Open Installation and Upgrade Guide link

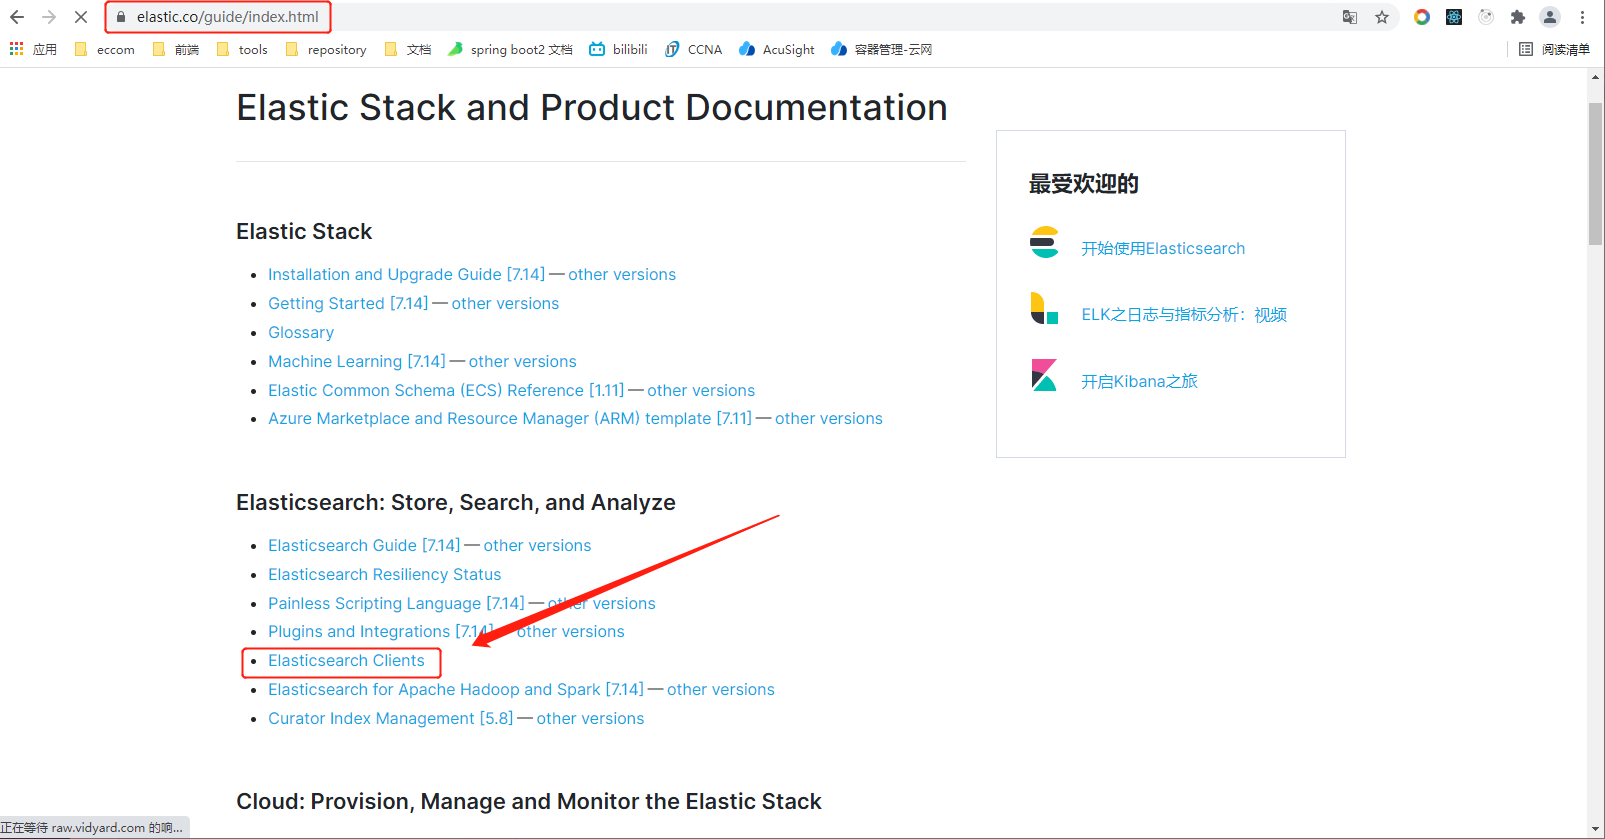[406, 274]
